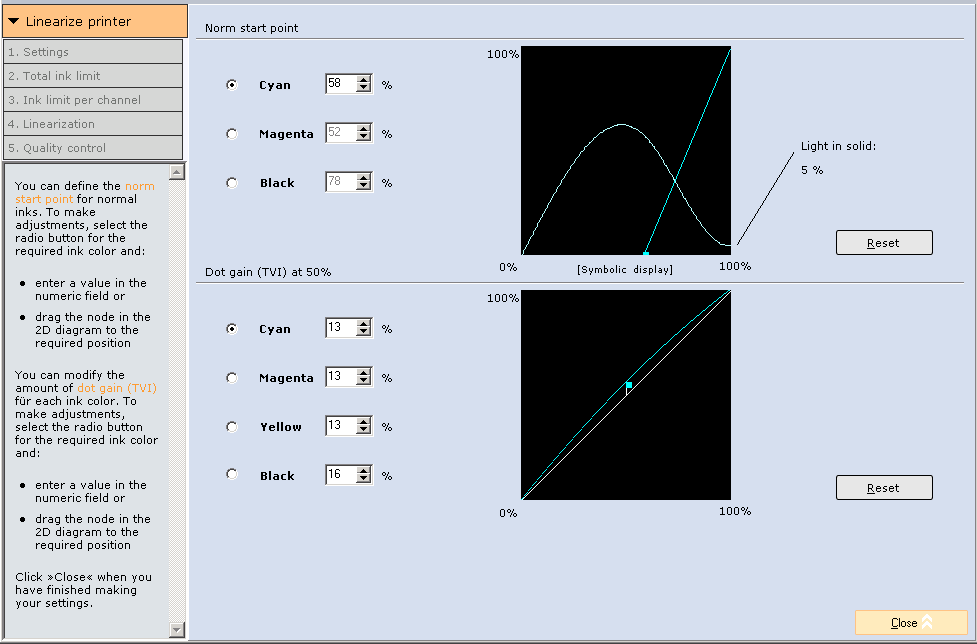
Task: Click the dot gain (TVI) help link
Action: pos(117,388)
